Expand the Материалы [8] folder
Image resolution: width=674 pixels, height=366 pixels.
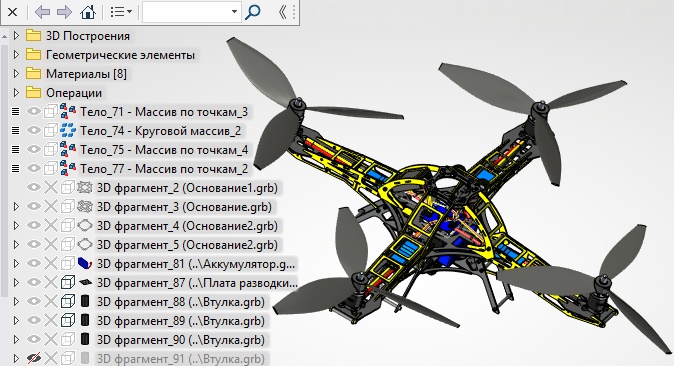click(x=16, y=74)
